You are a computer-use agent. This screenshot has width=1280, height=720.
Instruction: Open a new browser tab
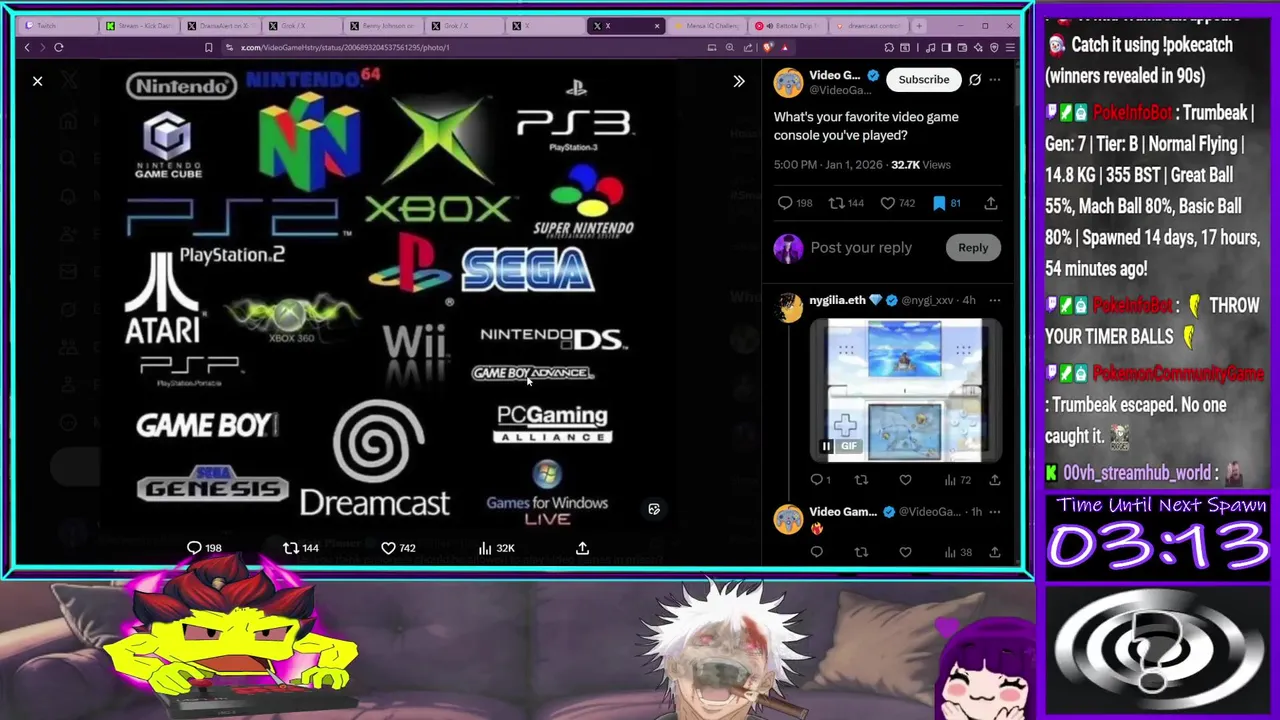[x=920, y=26]
